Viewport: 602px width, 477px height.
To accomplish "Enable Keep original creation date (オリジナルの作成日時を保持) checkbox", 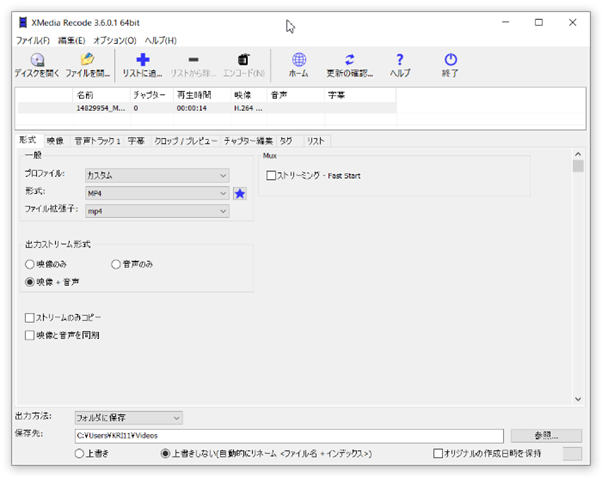I will [438, 454].
